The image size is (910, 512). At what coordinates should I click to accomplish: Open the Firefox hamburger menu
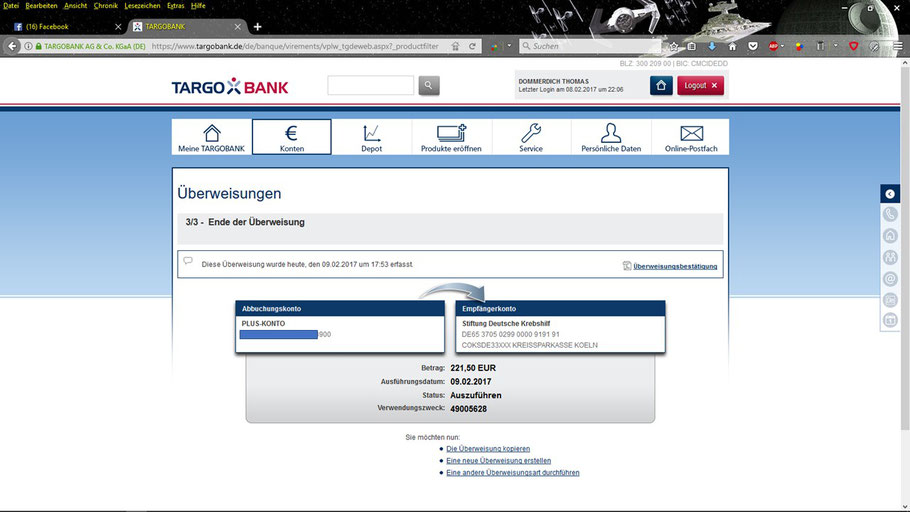[897, 46]
